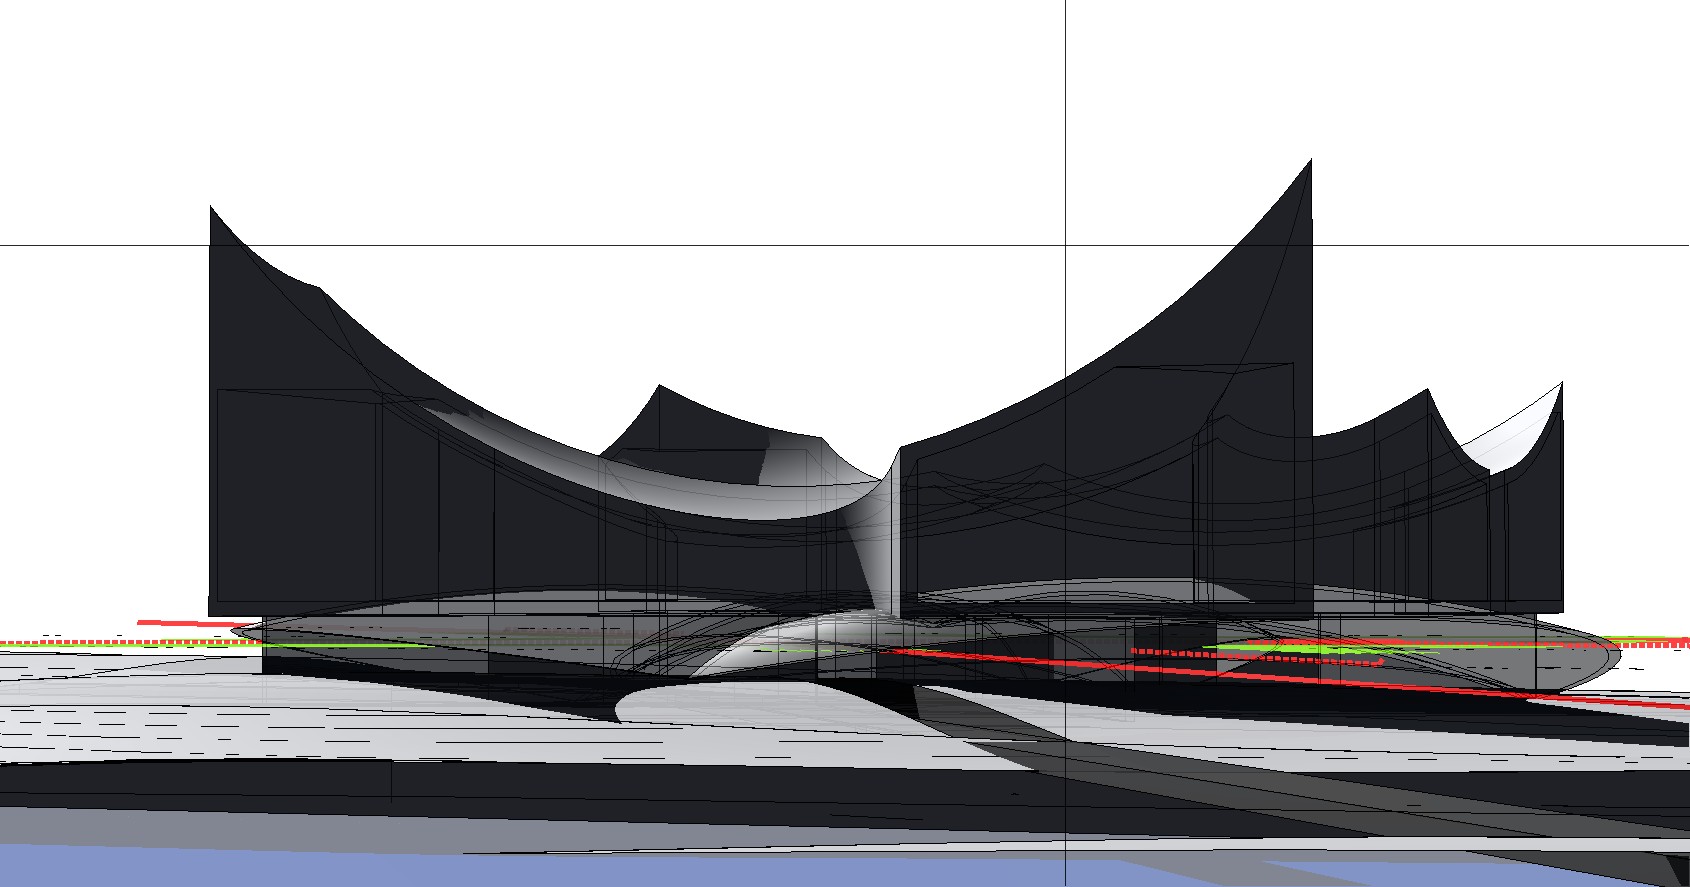Click the top-left corner peak of left wall
The height and width of the screenshot is (887, 1690).
(x=211, y=208)
